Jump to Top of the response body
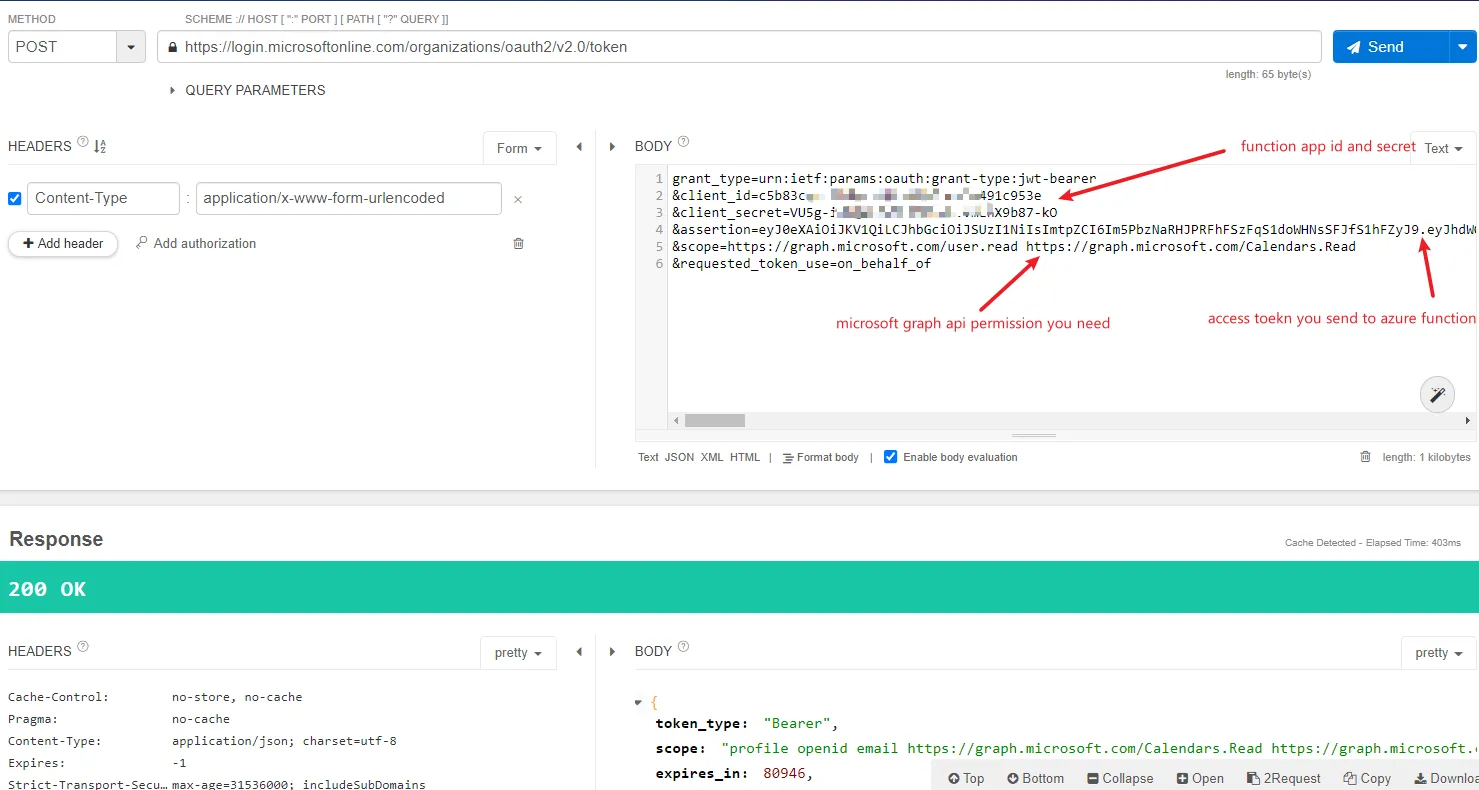Image resolution: width=1479 pixels, height=790 pixels. pos(966,778)
